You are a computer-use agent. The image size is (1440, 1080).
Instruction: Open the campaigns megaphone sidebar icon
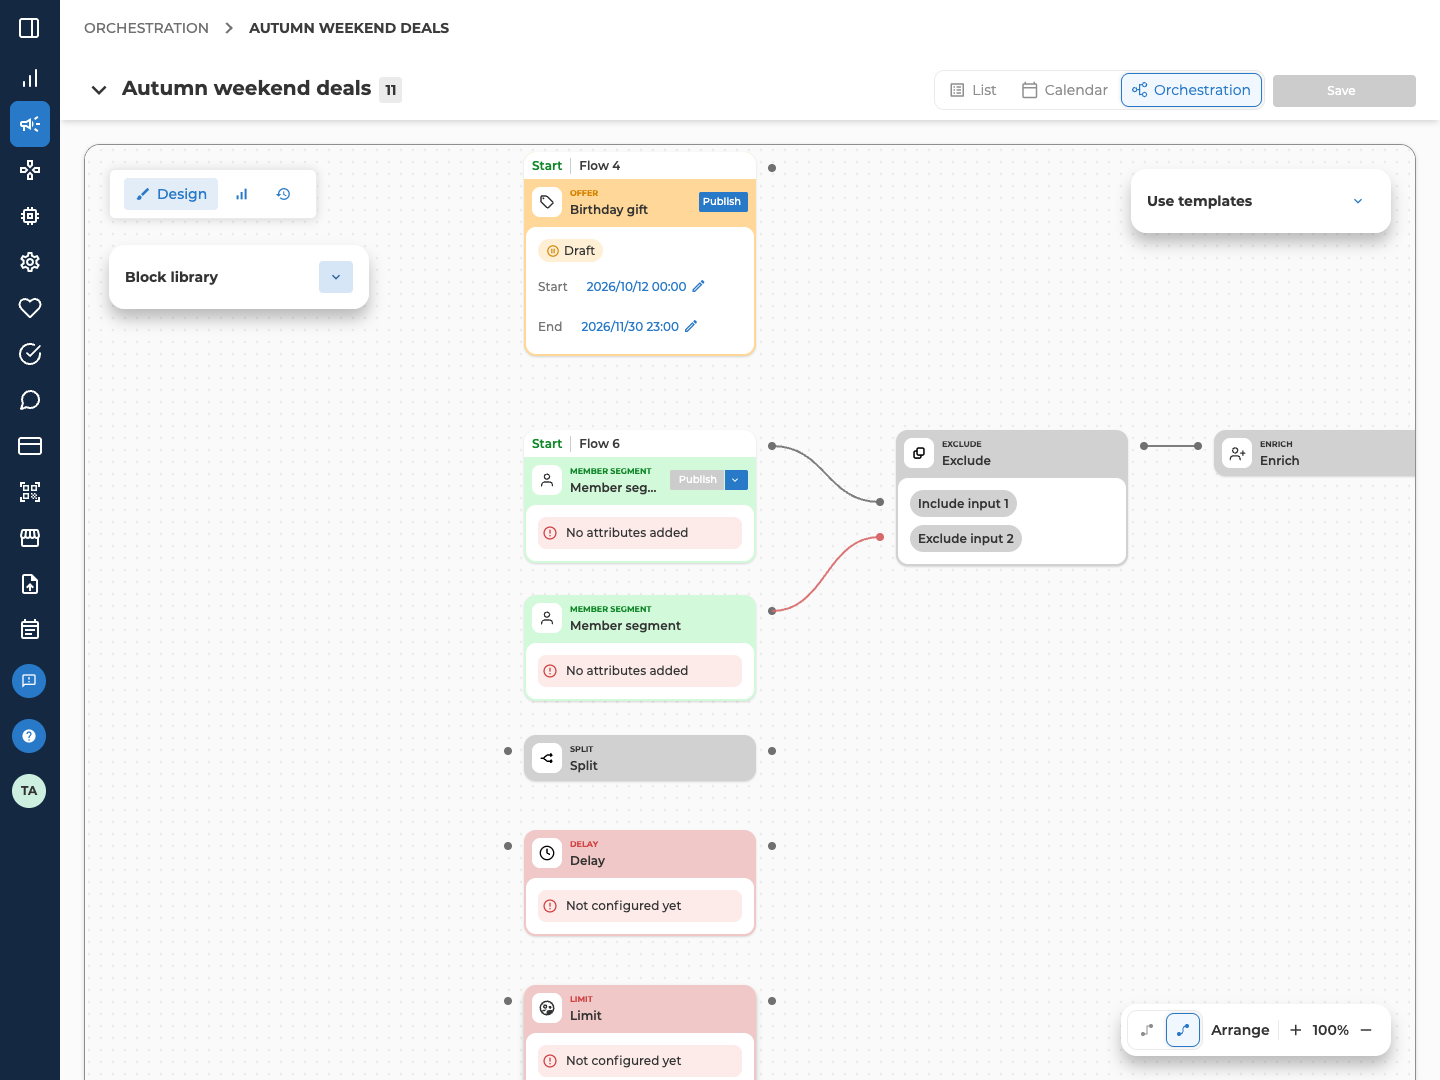[x=30, y=124]
